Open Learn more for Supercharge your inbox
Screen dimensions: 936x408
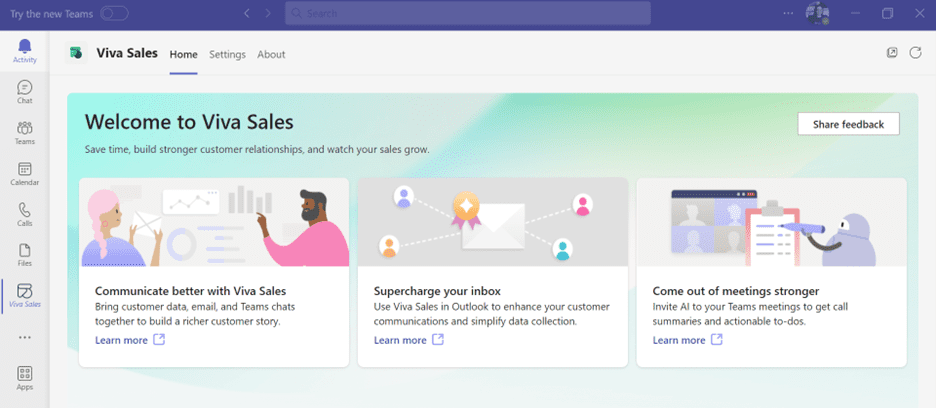coord(400,340)
